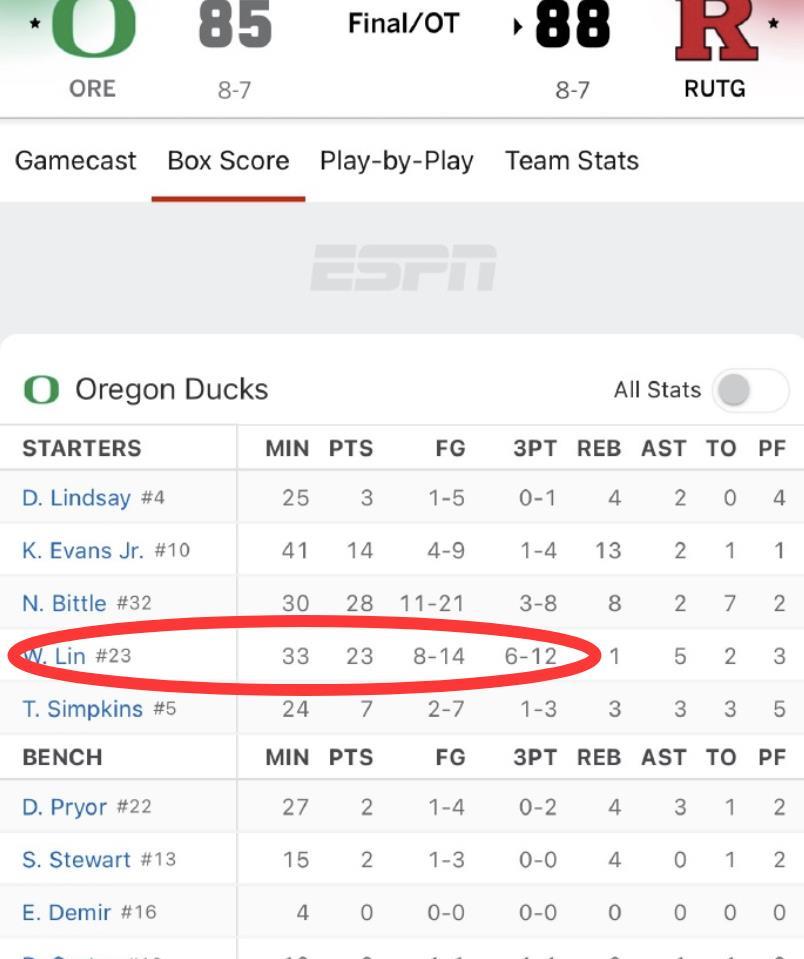The height and width of the screenshot is (959, 804).
Task: Click the small Oregon icon beside Oregon Ducks
Action: 41,389
